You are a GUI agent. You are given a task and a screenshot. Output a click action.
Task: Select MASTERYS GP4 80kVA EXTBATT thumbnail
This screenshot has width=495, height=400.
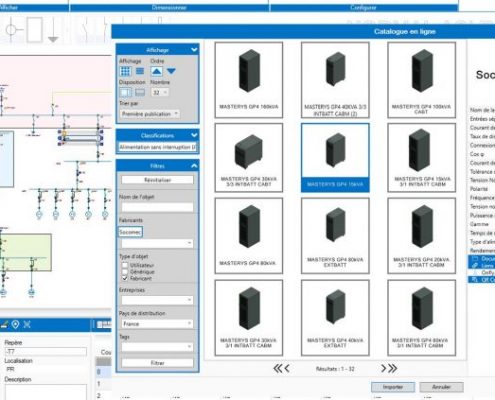pyautogui.click(x=335, y=236)
